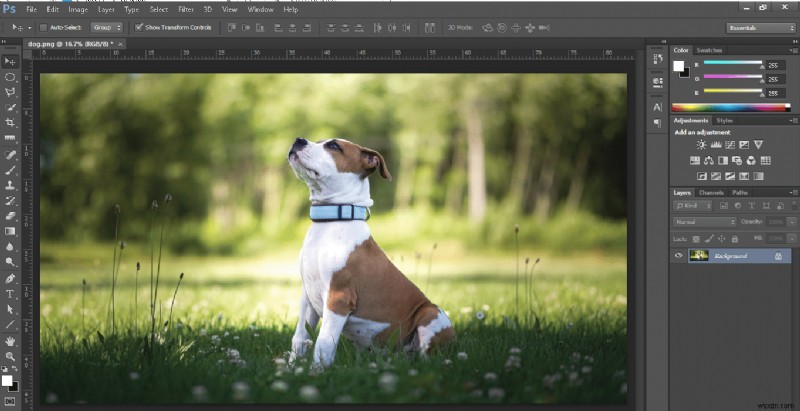Select the Move tool in the toolbox

(x=10, y=62)
